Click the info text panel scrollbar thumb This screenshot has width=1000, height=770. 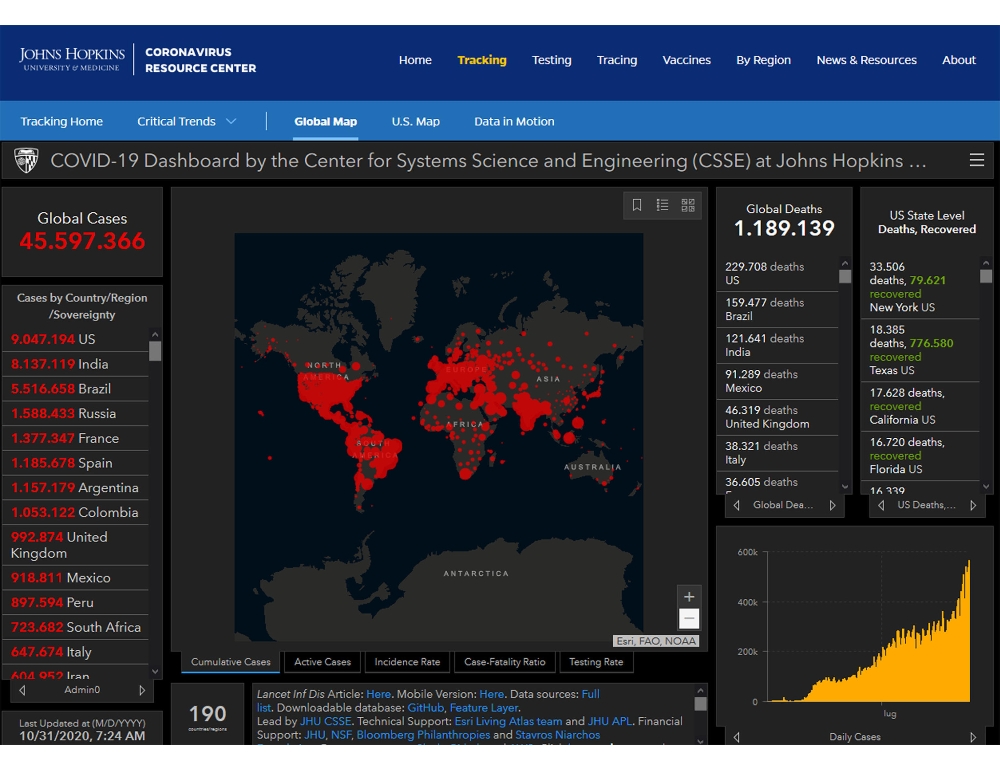tap(700, 703)
